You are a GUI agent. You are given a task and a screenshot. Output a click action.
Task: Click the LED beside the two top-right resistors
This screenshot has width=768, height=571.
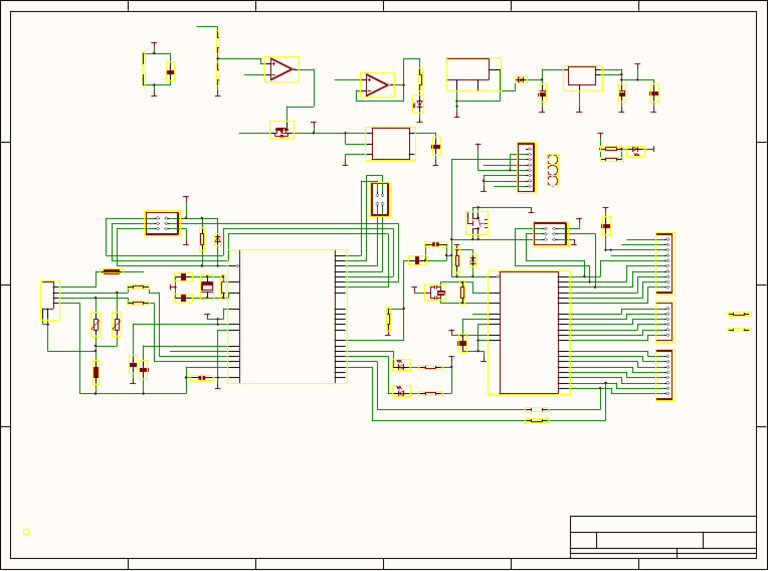pos(636,151)
